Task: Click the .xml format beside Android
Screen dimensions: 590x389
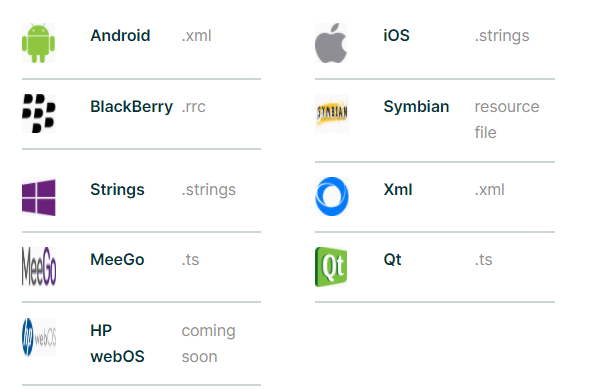Action: 196,36
